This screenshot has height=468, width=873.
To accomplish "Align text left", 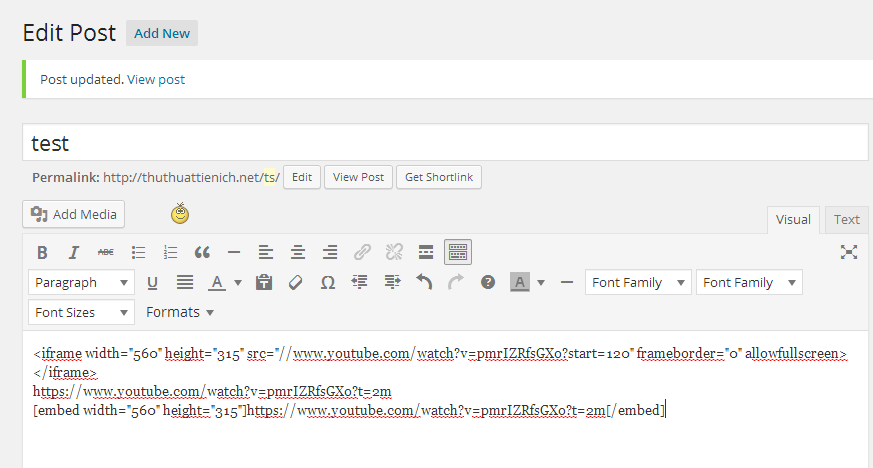I will (x=266, y=253).
